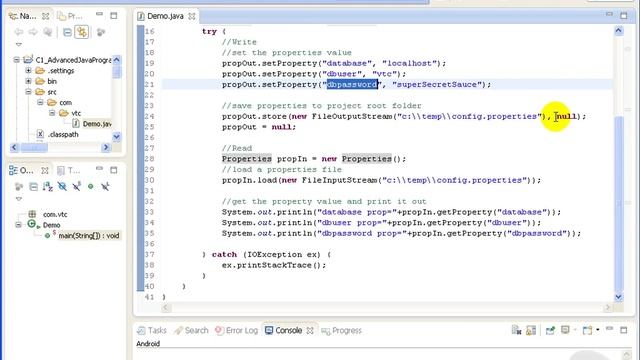640x360 pixels.
Task: Collapse the com folder
Action: pyautogui.click(x=40, y=102)
